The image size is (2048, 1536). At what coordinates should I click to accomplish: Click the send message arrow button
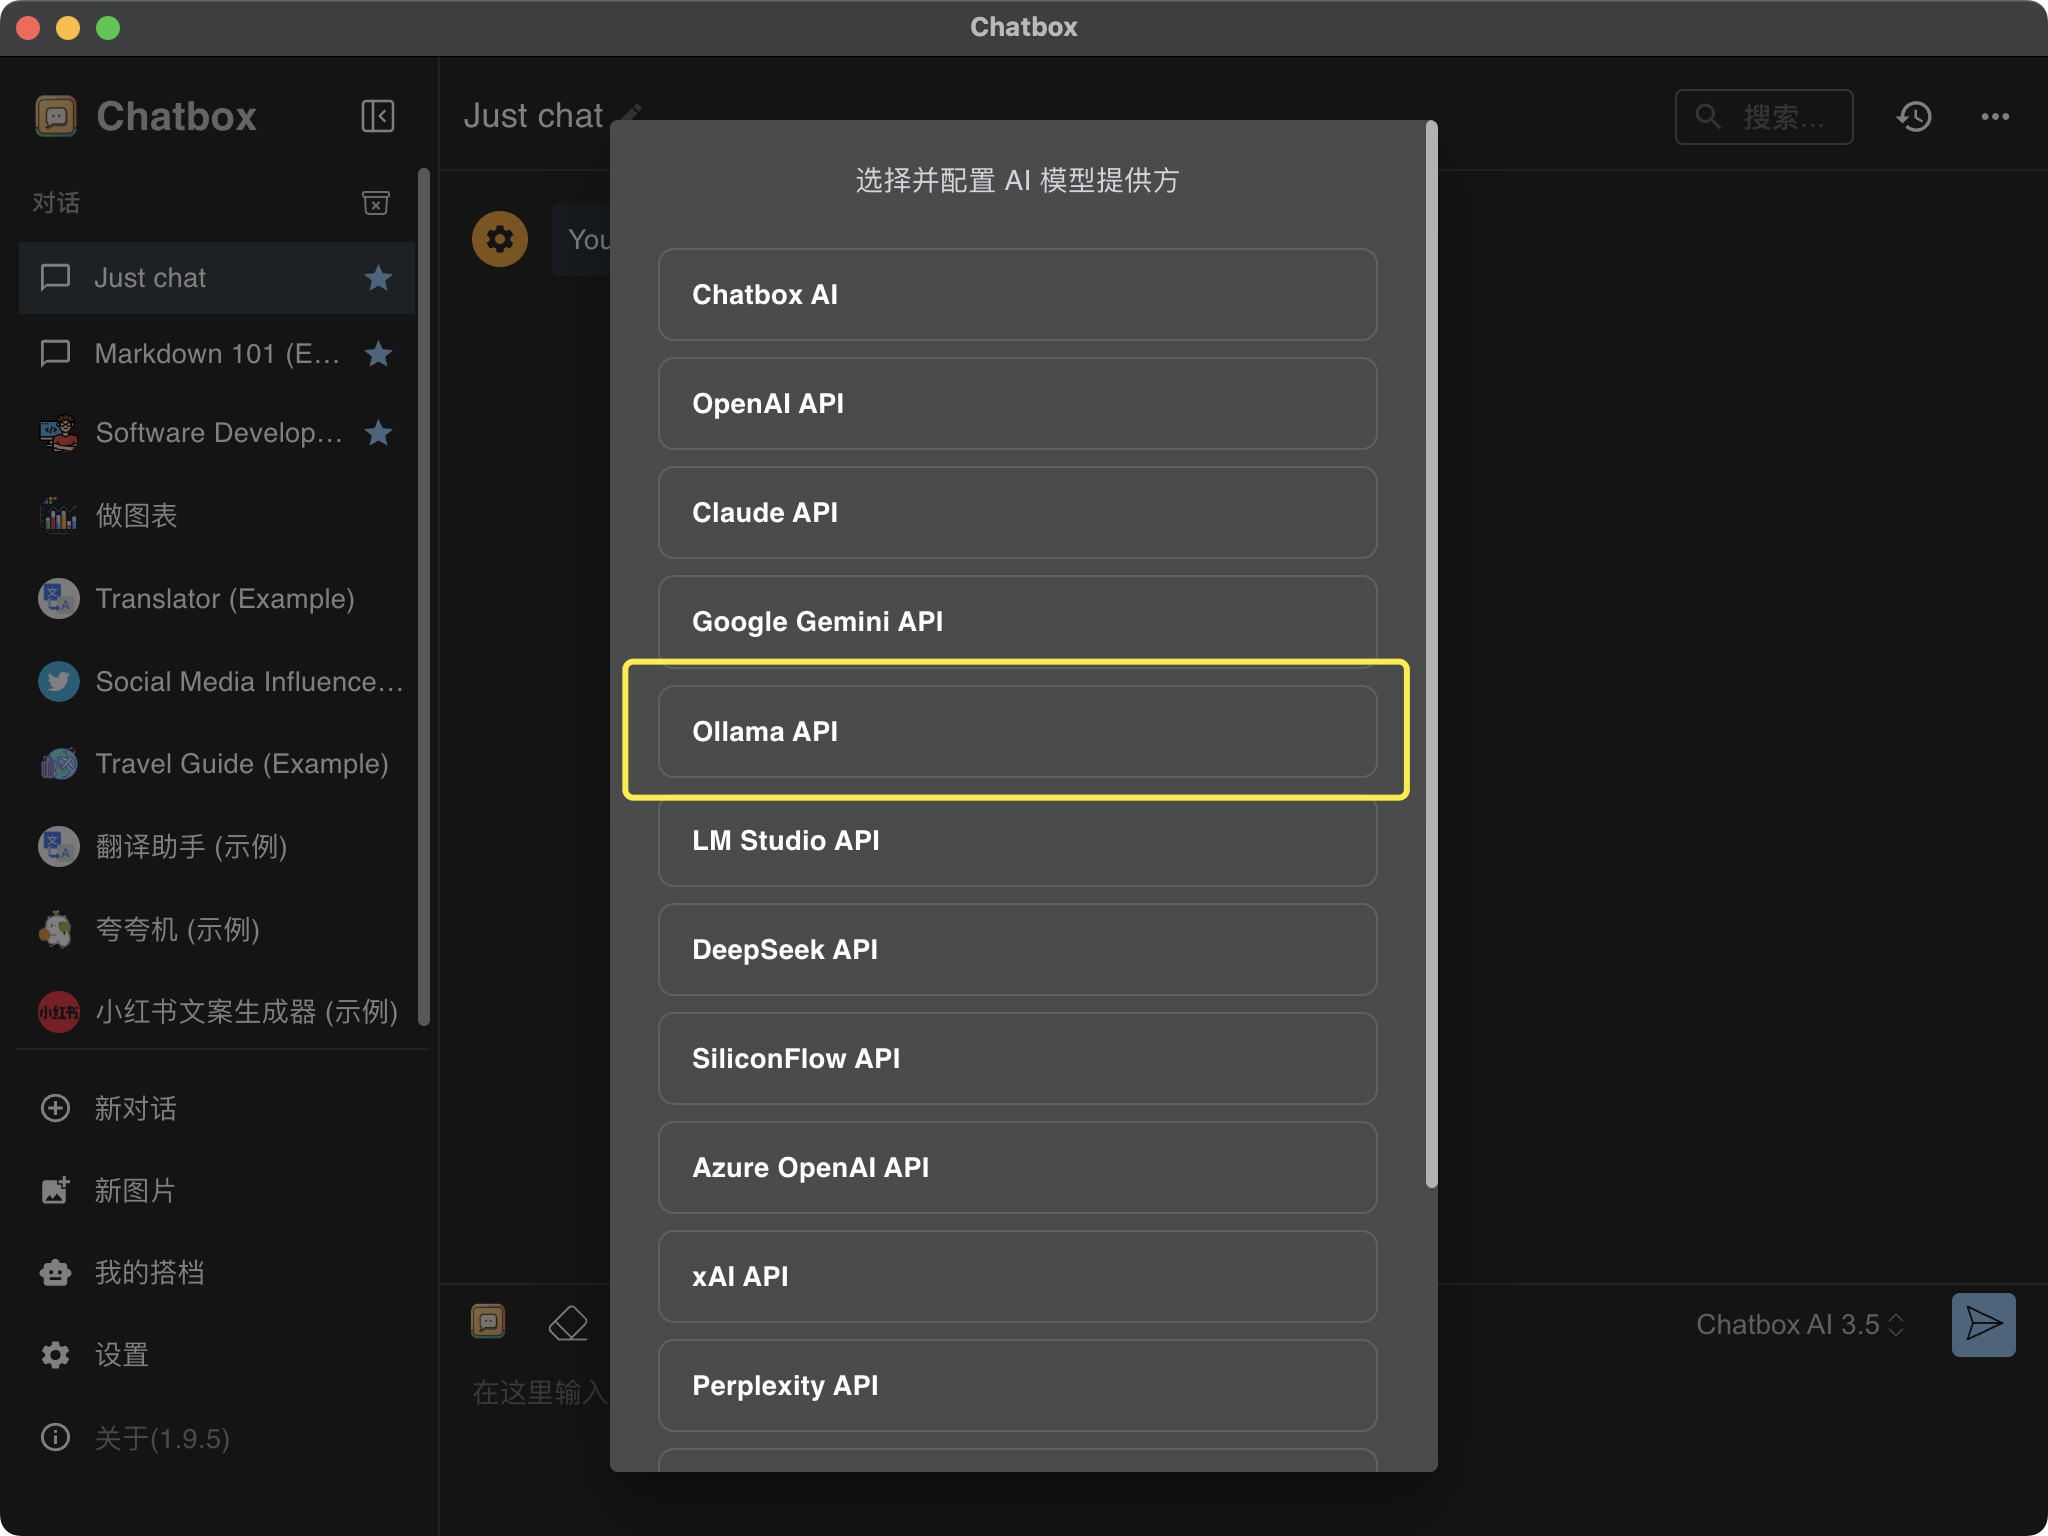pyautogui.click(x=1982, y=1324)
